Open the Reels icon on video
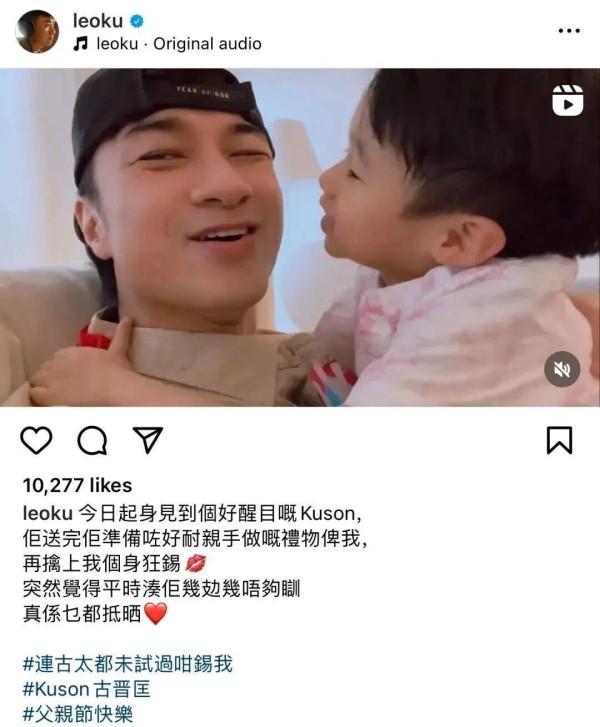 [x=568, y=100]
